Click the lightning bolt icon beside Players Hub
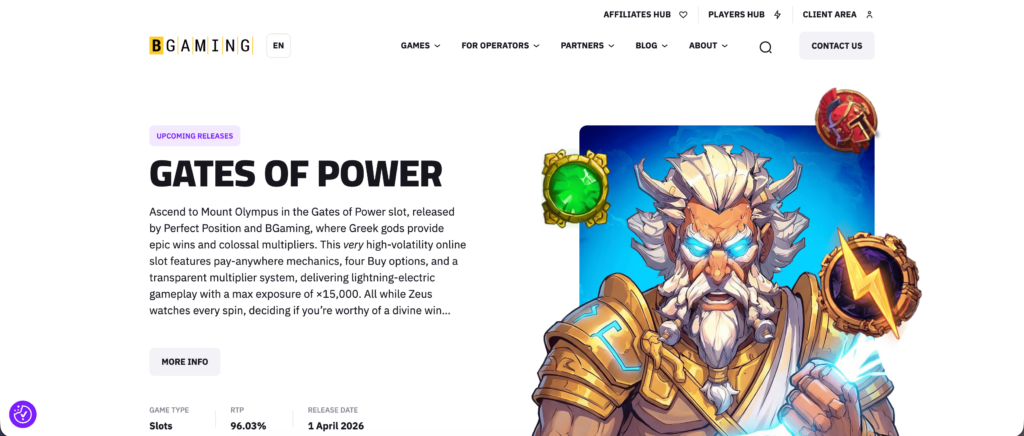 pos(777,14)
